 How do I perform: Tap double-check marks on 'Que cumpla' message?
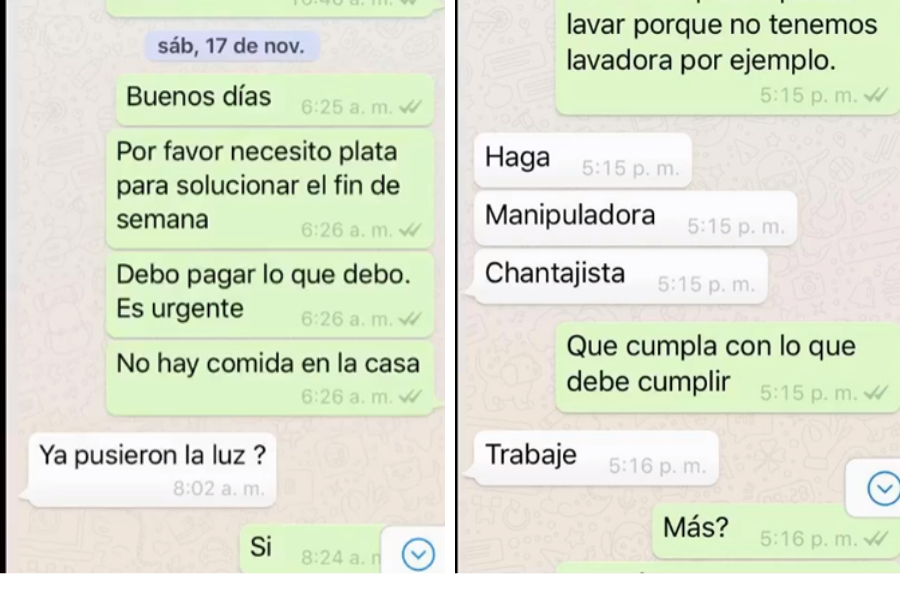click(x=876, y=393)
